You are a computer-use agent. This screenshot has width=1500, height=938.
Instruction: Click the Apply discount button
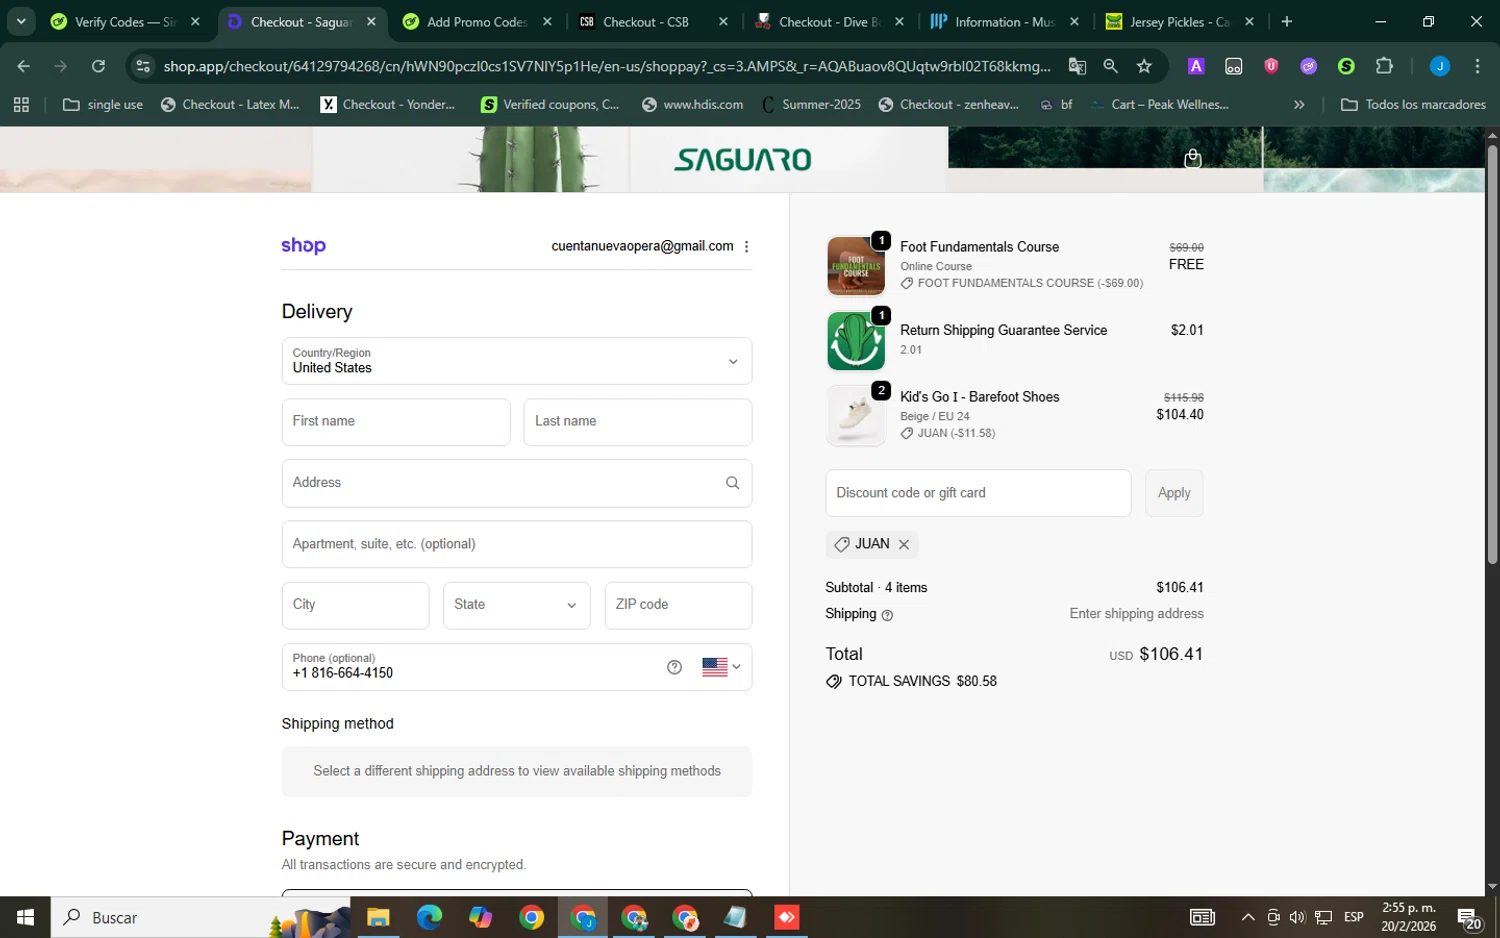pos(1174,493)
